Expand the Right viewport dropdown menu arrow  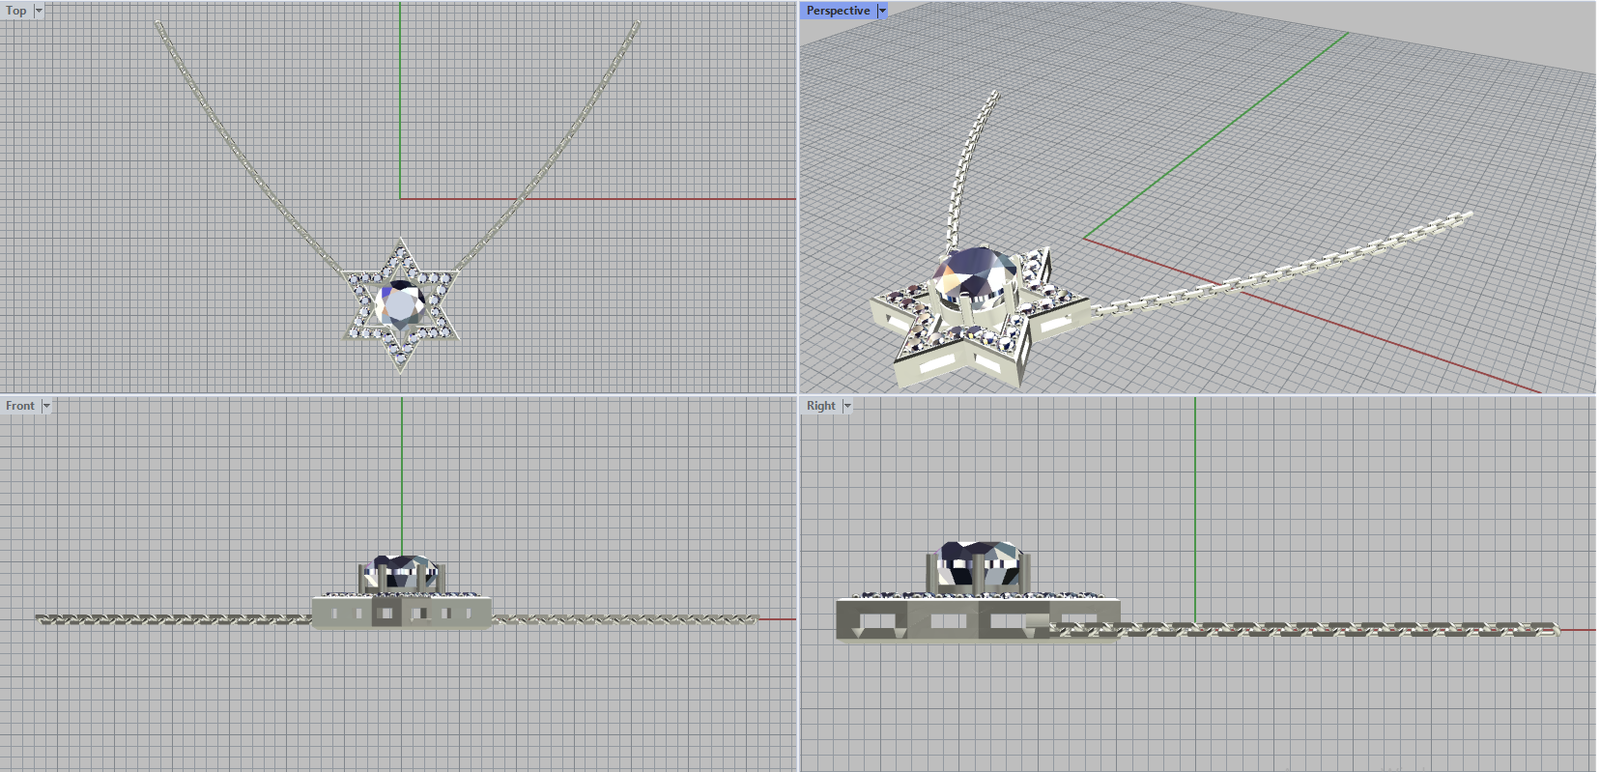[847, 406]
